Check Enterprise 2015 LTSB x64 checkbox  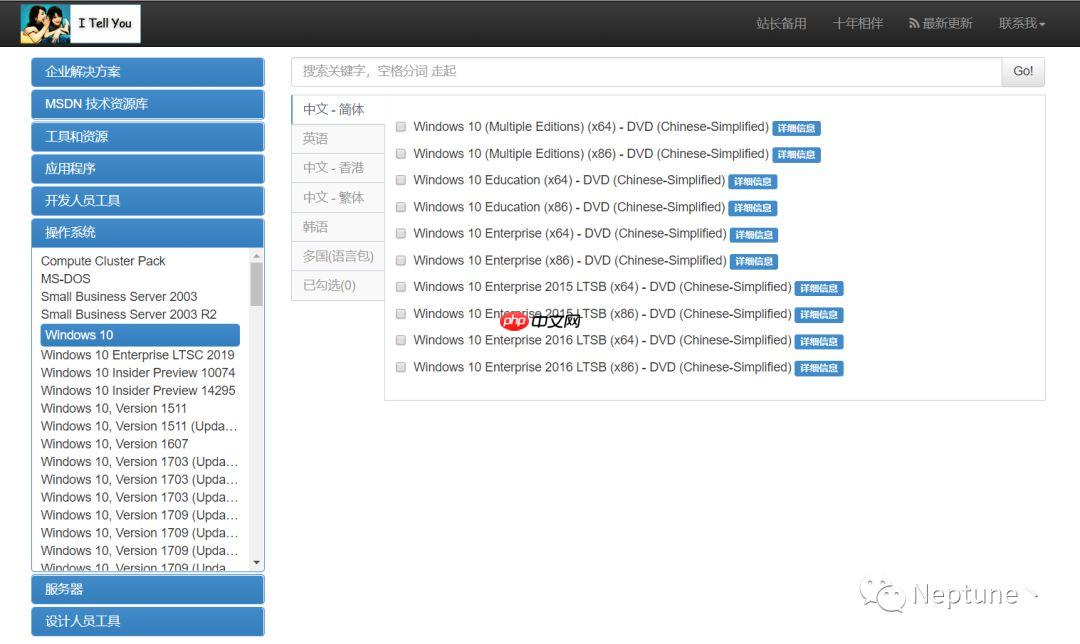pyautogui.click(x=401, y=287)
